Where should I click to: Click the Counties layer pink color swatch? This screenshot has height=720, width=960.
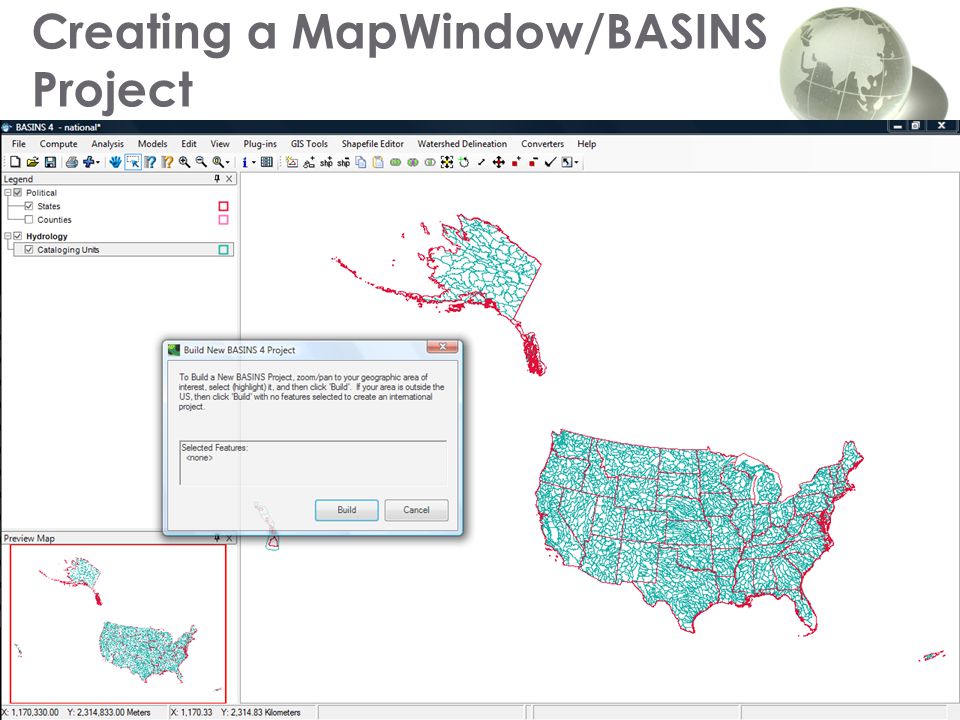pyautogui.click(x=223, y=219)
